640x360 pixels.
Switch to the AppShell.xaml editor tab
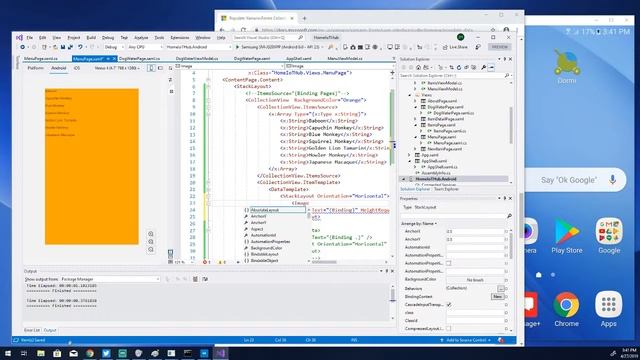coord(299,59)
